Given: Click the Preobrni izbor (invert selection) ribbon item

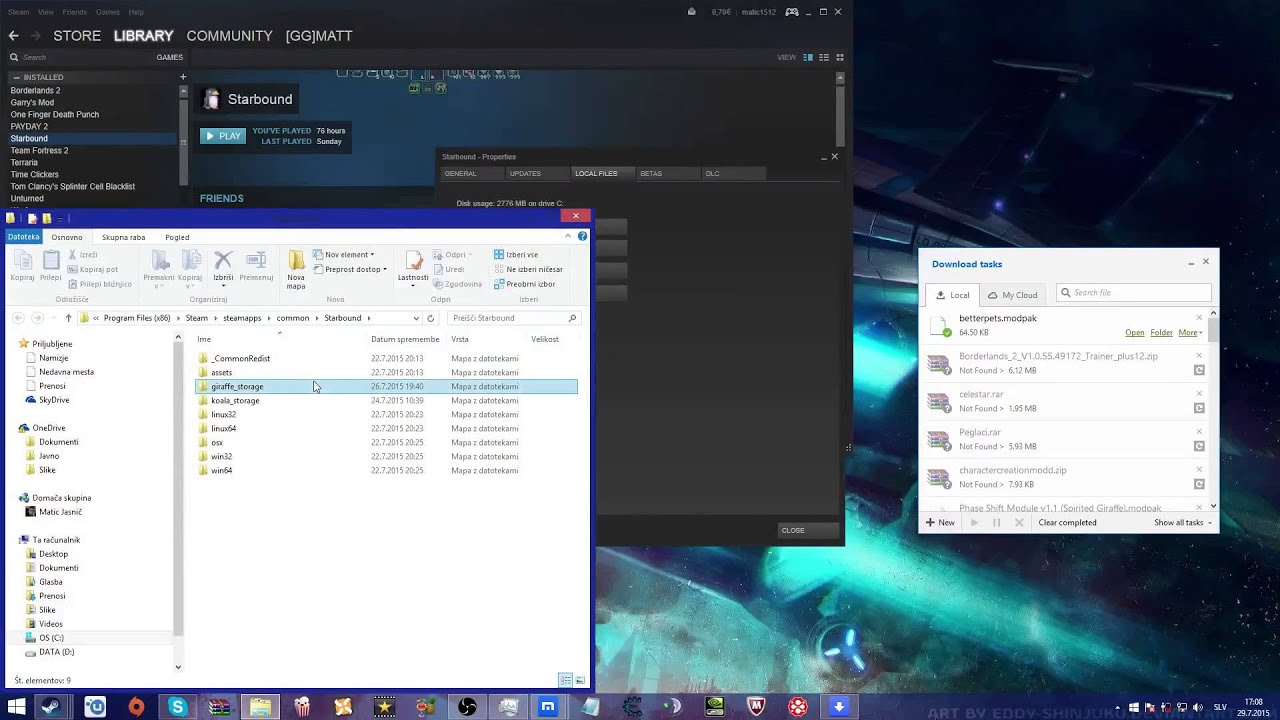Looking at the screenshot, I should (x=524, y=284).
